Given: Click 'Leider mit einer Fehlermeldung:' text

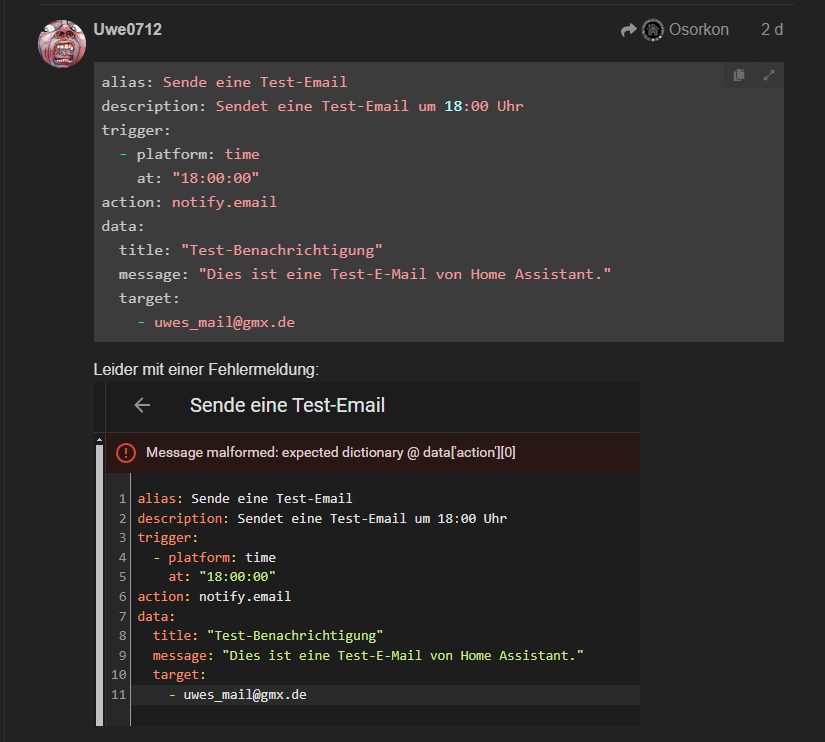Looking at the screenshot, I should [x=206, y=370].
